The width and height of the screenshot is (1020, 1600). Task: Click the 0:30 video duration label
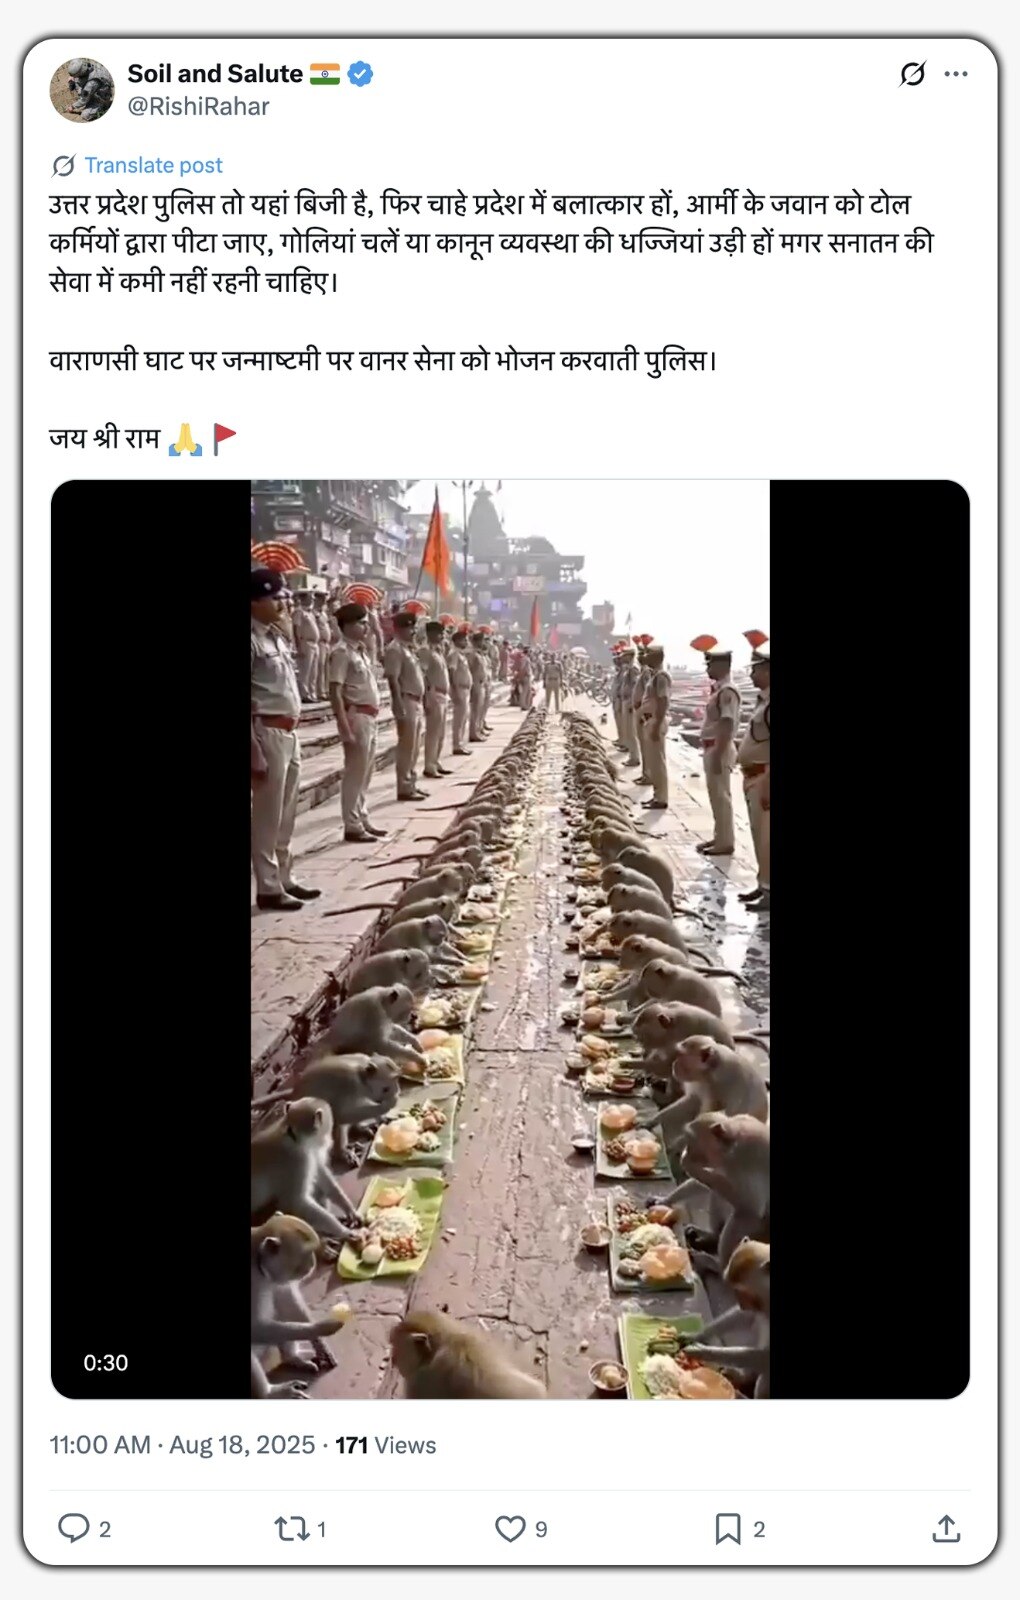pos(106,1362)
